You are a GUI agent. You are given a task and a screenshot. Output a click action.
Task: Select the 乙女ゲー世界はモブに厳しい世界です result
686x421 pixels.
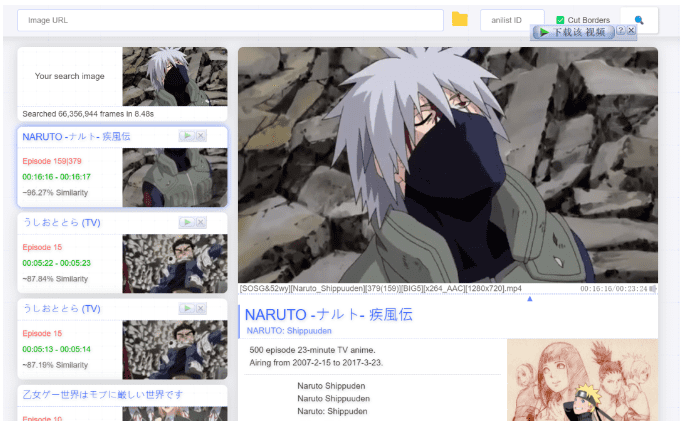click(x=103, y=395)
